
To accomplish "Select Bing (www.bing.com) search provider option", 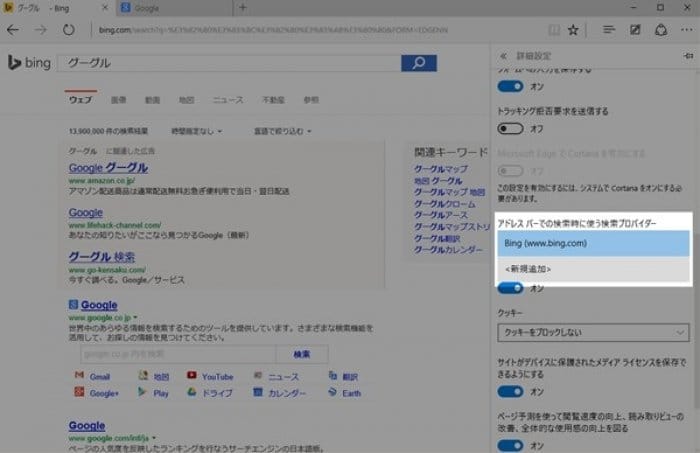I will pos(593,243).
